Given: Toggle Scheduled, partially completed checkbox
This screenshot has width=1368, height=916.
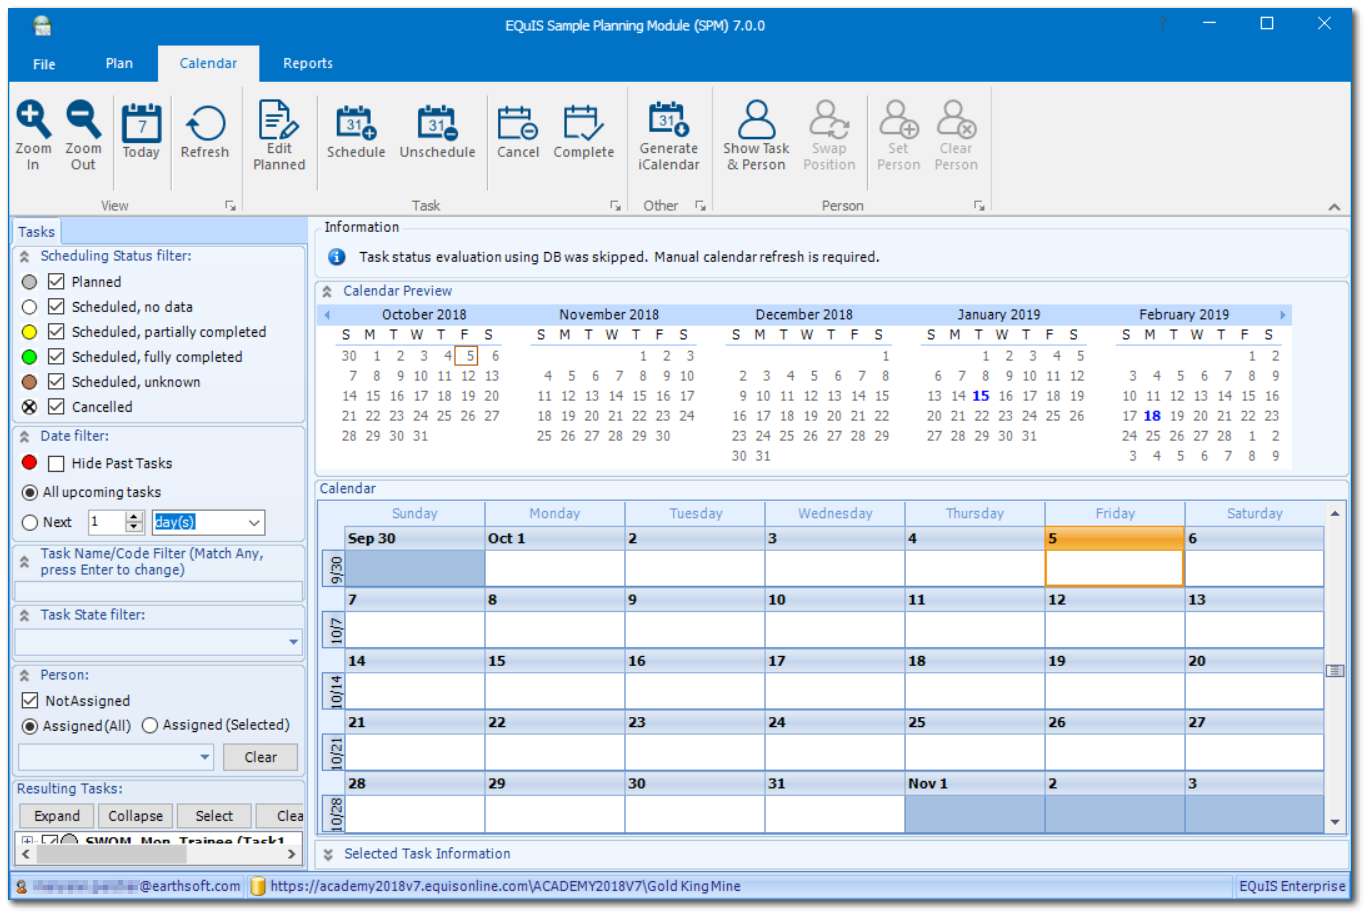Looking at the screenshot, I should tap(56, 332).
